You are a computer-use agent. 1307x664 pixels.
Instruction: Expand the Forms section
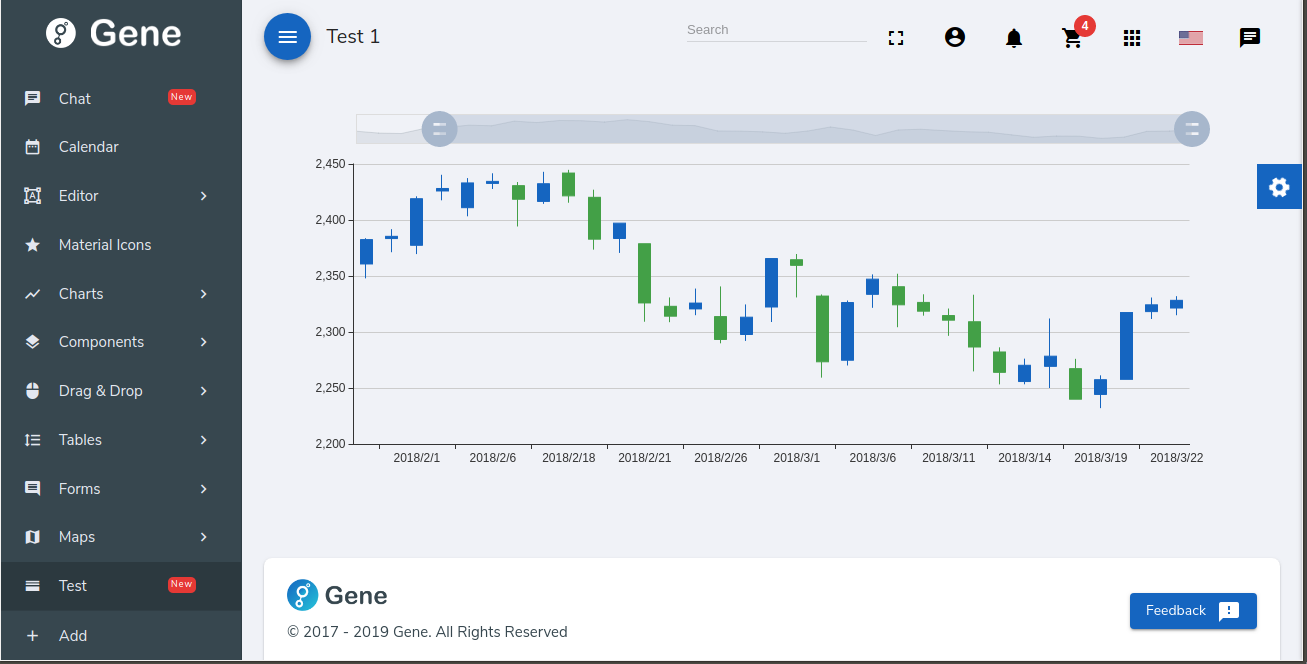tap(80, 488)
